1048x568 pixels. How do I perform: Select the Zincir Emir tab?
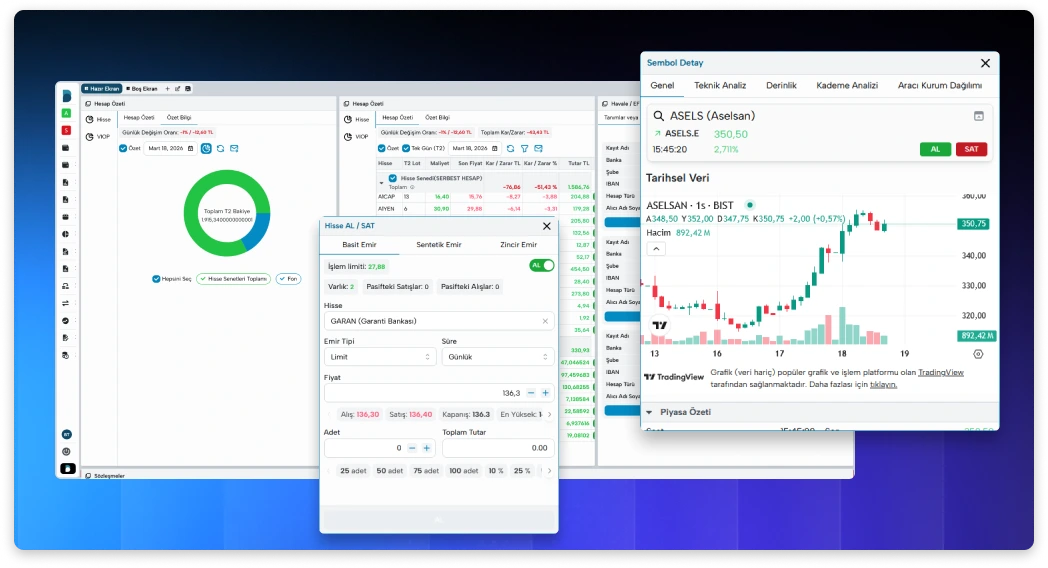(518, 244)
